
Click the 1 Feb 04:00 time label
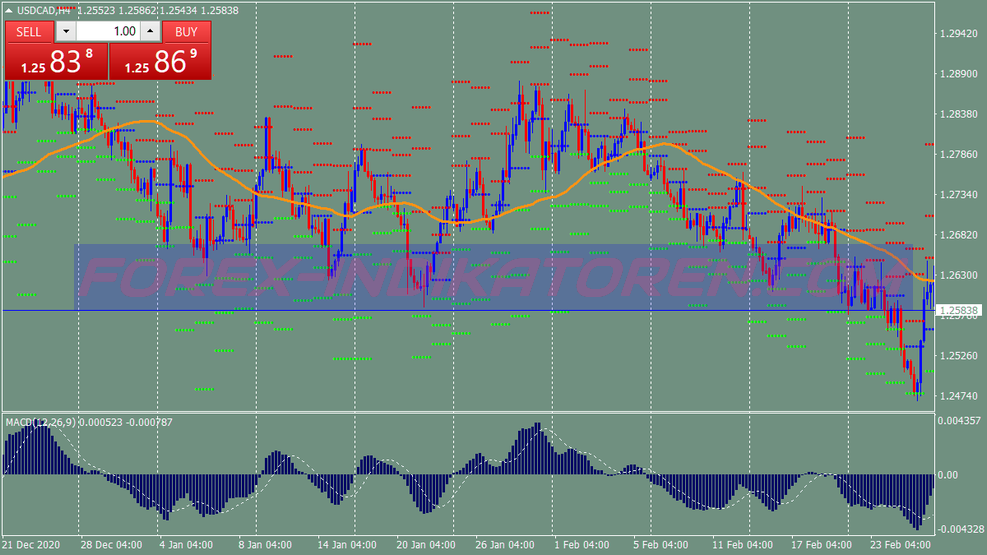pos(582,544)
